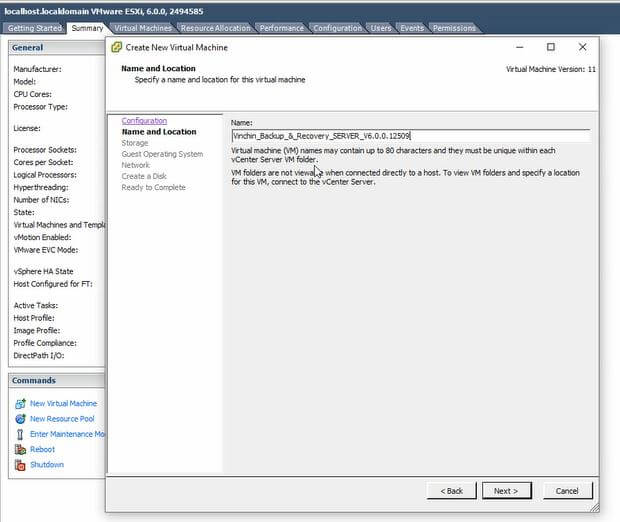Click the New Virtual Machine command icon
This screenshot has height=522, width=620.
[20, 404]
